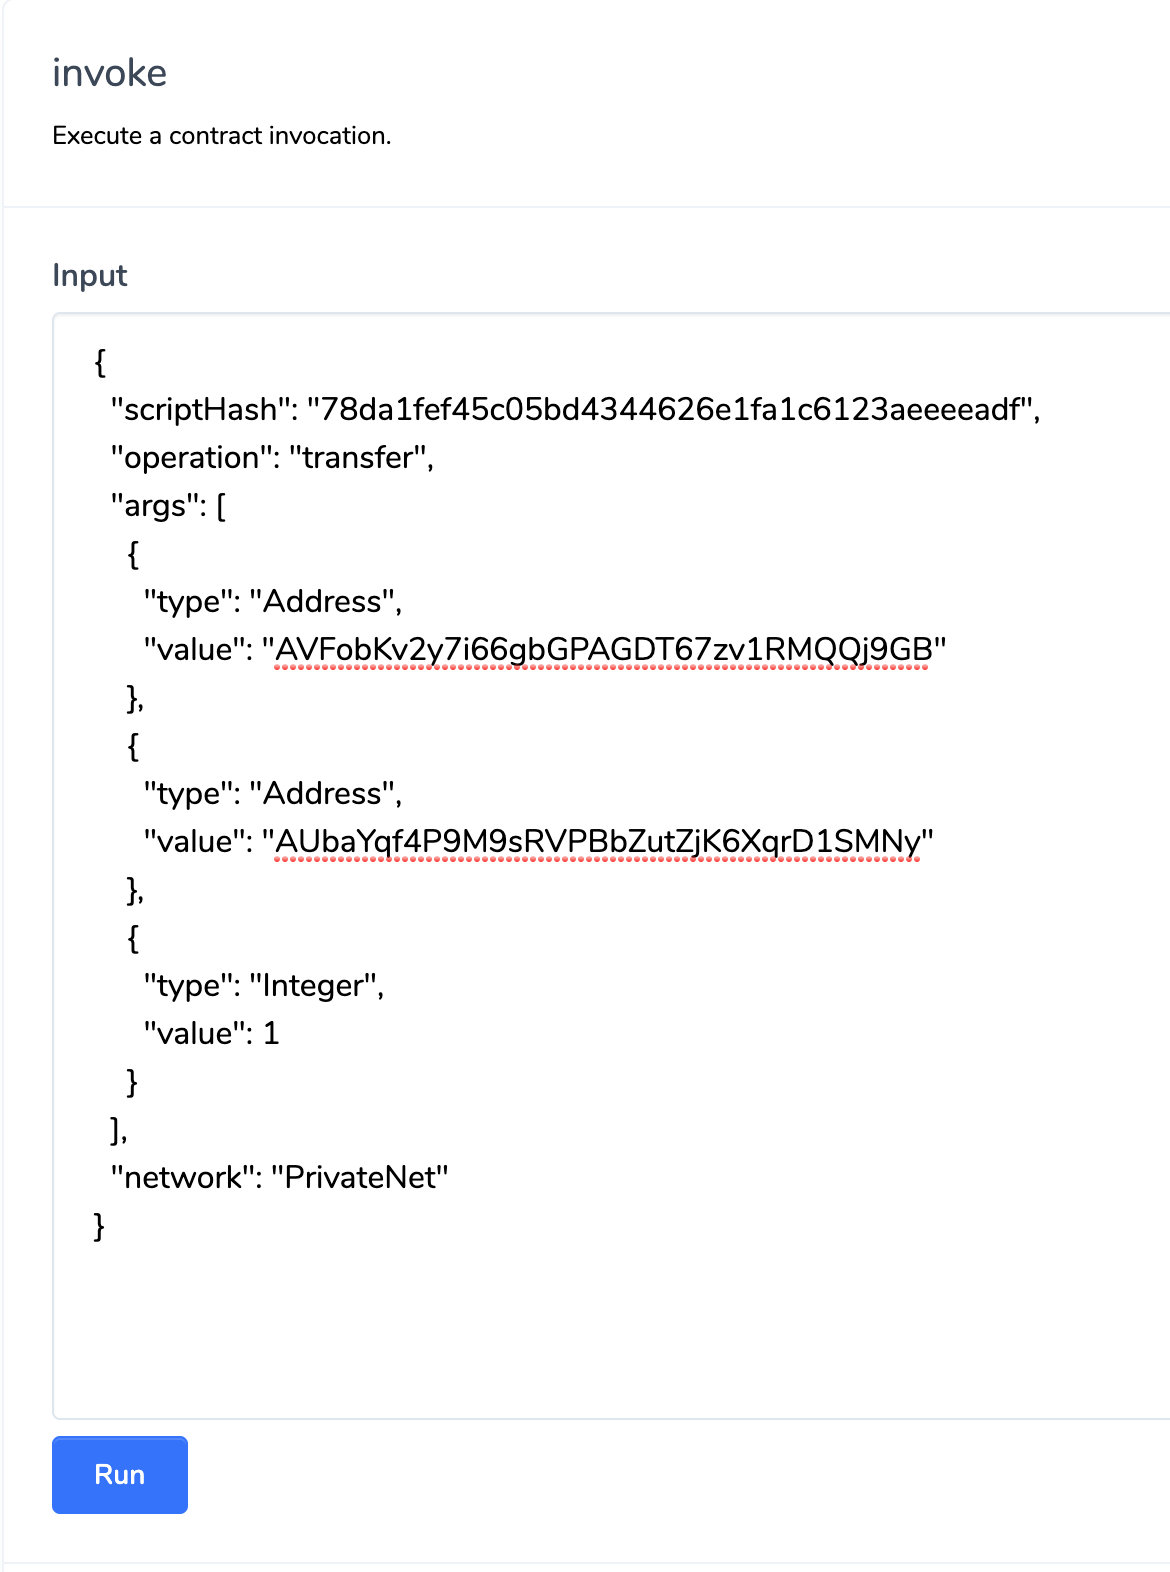Click the opening brace of the JSON
Viewport: 1170px width, 1572px height.
click(x=100, y=361)
